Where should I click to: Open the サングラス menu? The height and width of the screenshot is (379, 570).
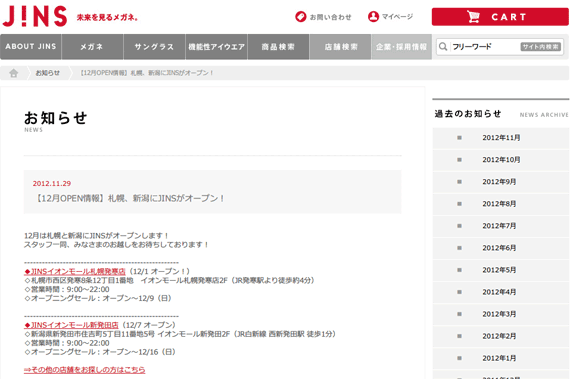[154, 47]
